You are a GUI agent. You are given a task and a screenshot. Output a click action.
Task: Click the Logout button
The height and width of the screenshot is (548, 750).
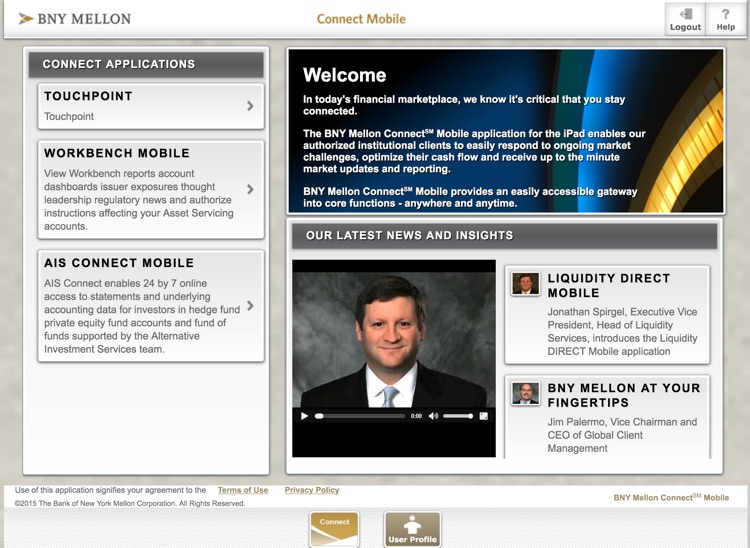coord(685,20)
